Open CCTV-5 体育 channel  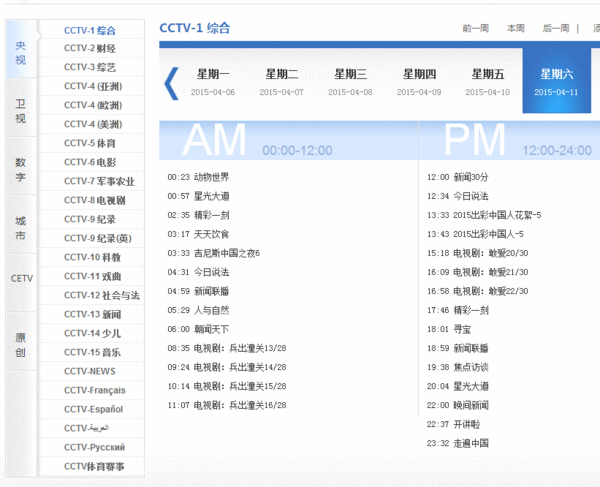pos(92,143)
